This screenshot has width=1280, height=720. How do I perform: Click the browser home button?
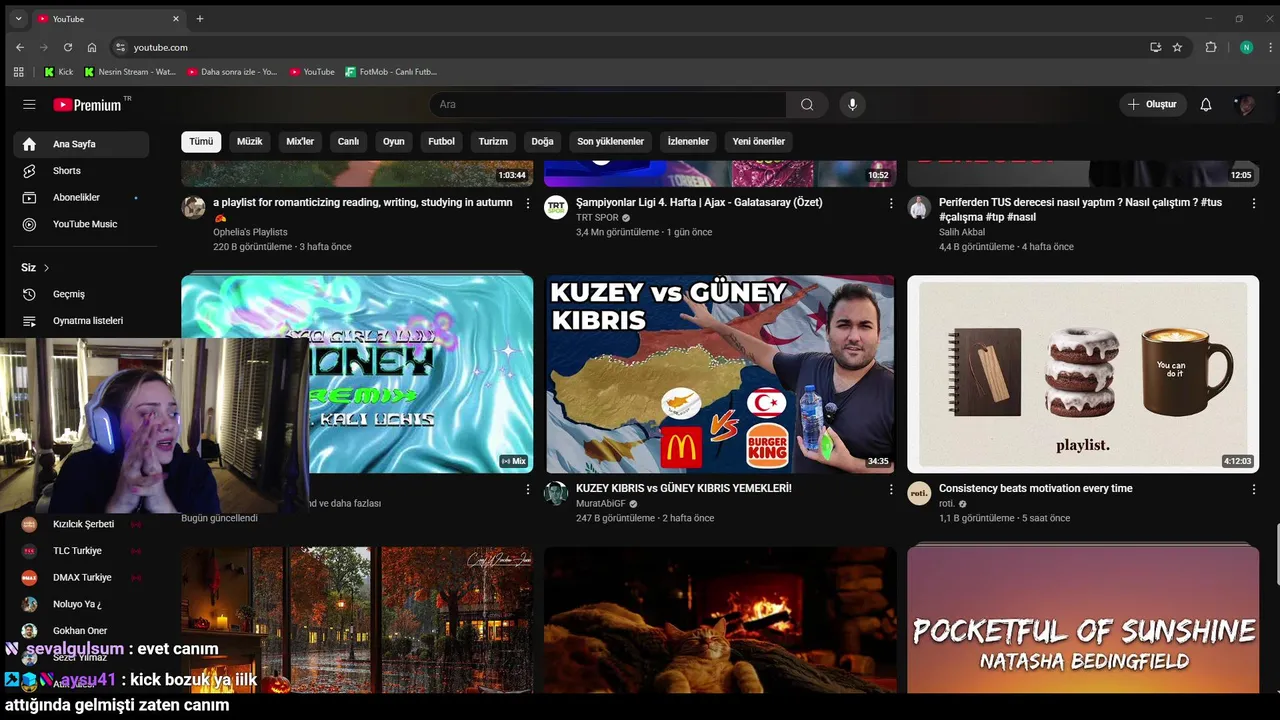tap(92, 47)
